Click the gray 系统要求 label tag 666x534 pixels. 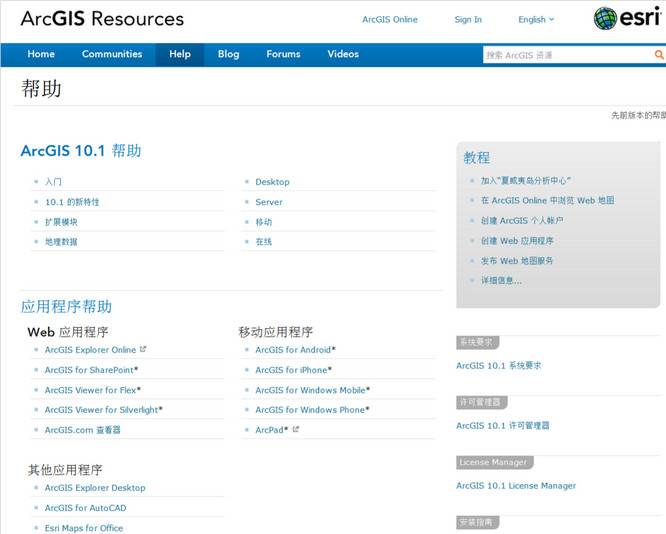(477, 342)
